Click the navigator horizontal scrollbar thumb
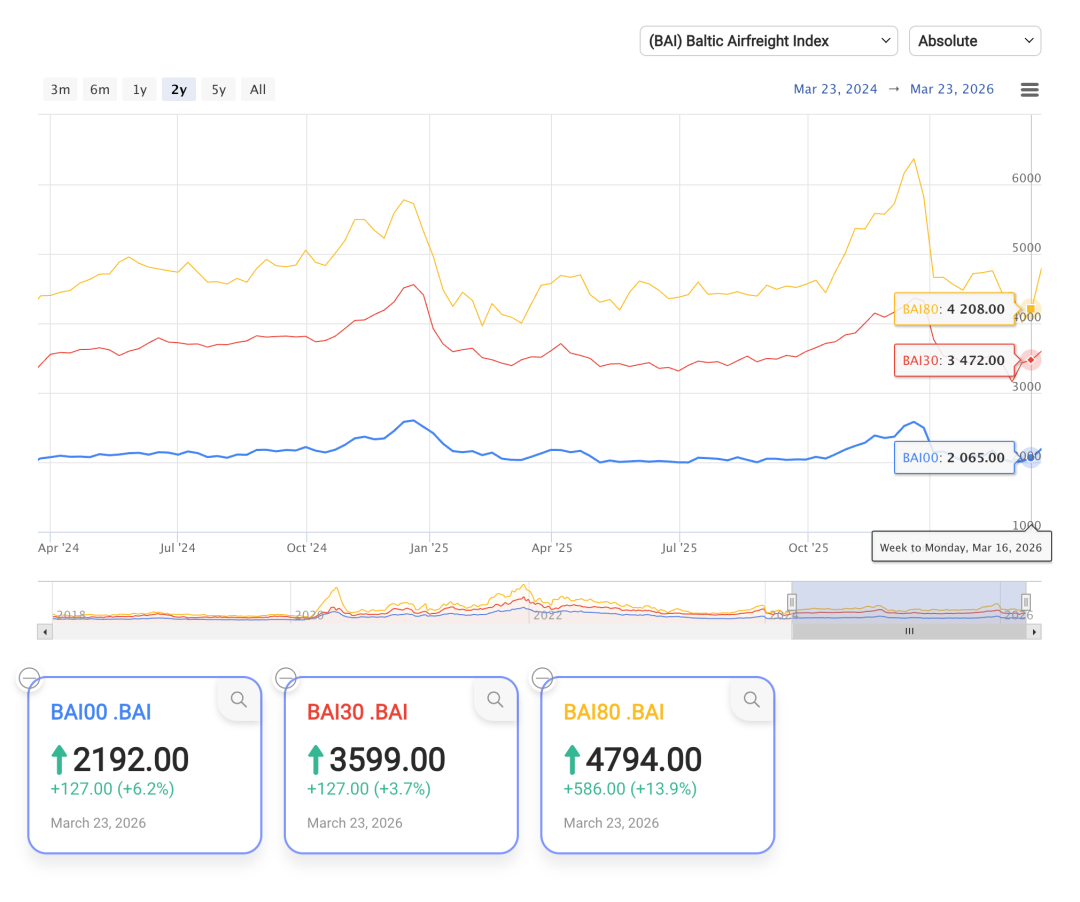This screenshot has height=902, width=1080. [x=909, y=632]
